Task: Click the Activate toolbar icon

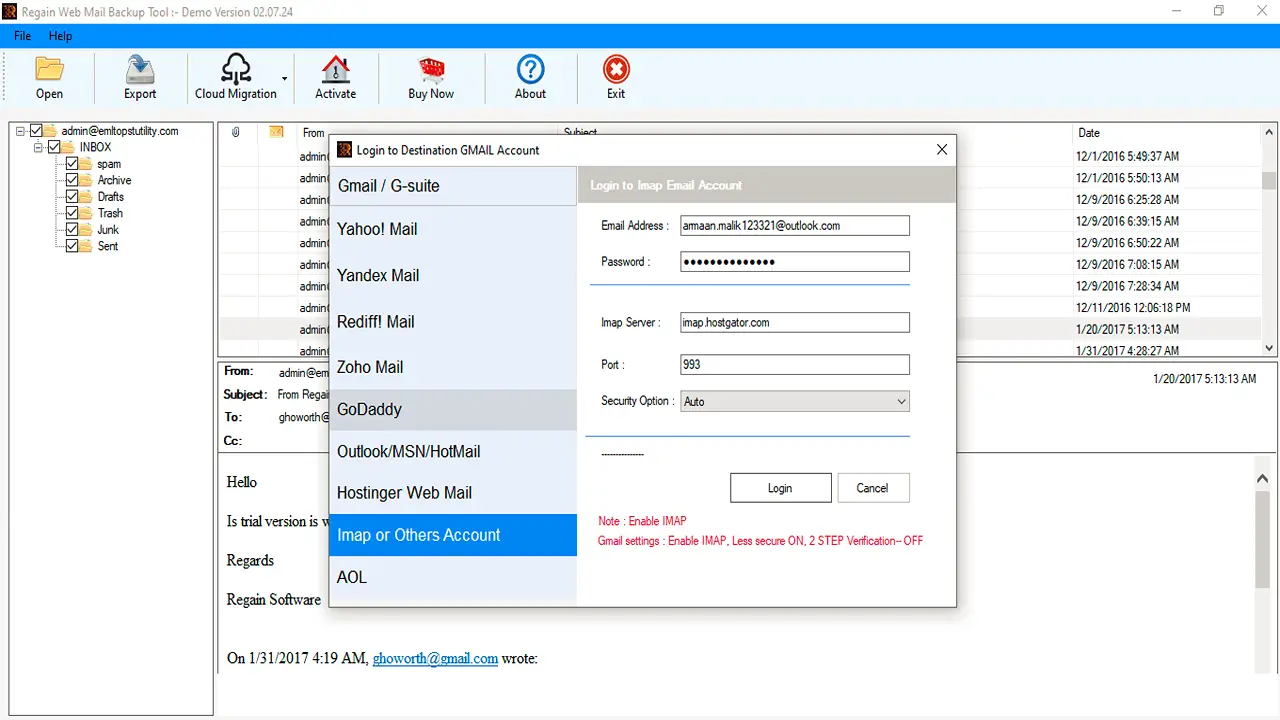Action: pyautogui.click(x=335, y=69)
